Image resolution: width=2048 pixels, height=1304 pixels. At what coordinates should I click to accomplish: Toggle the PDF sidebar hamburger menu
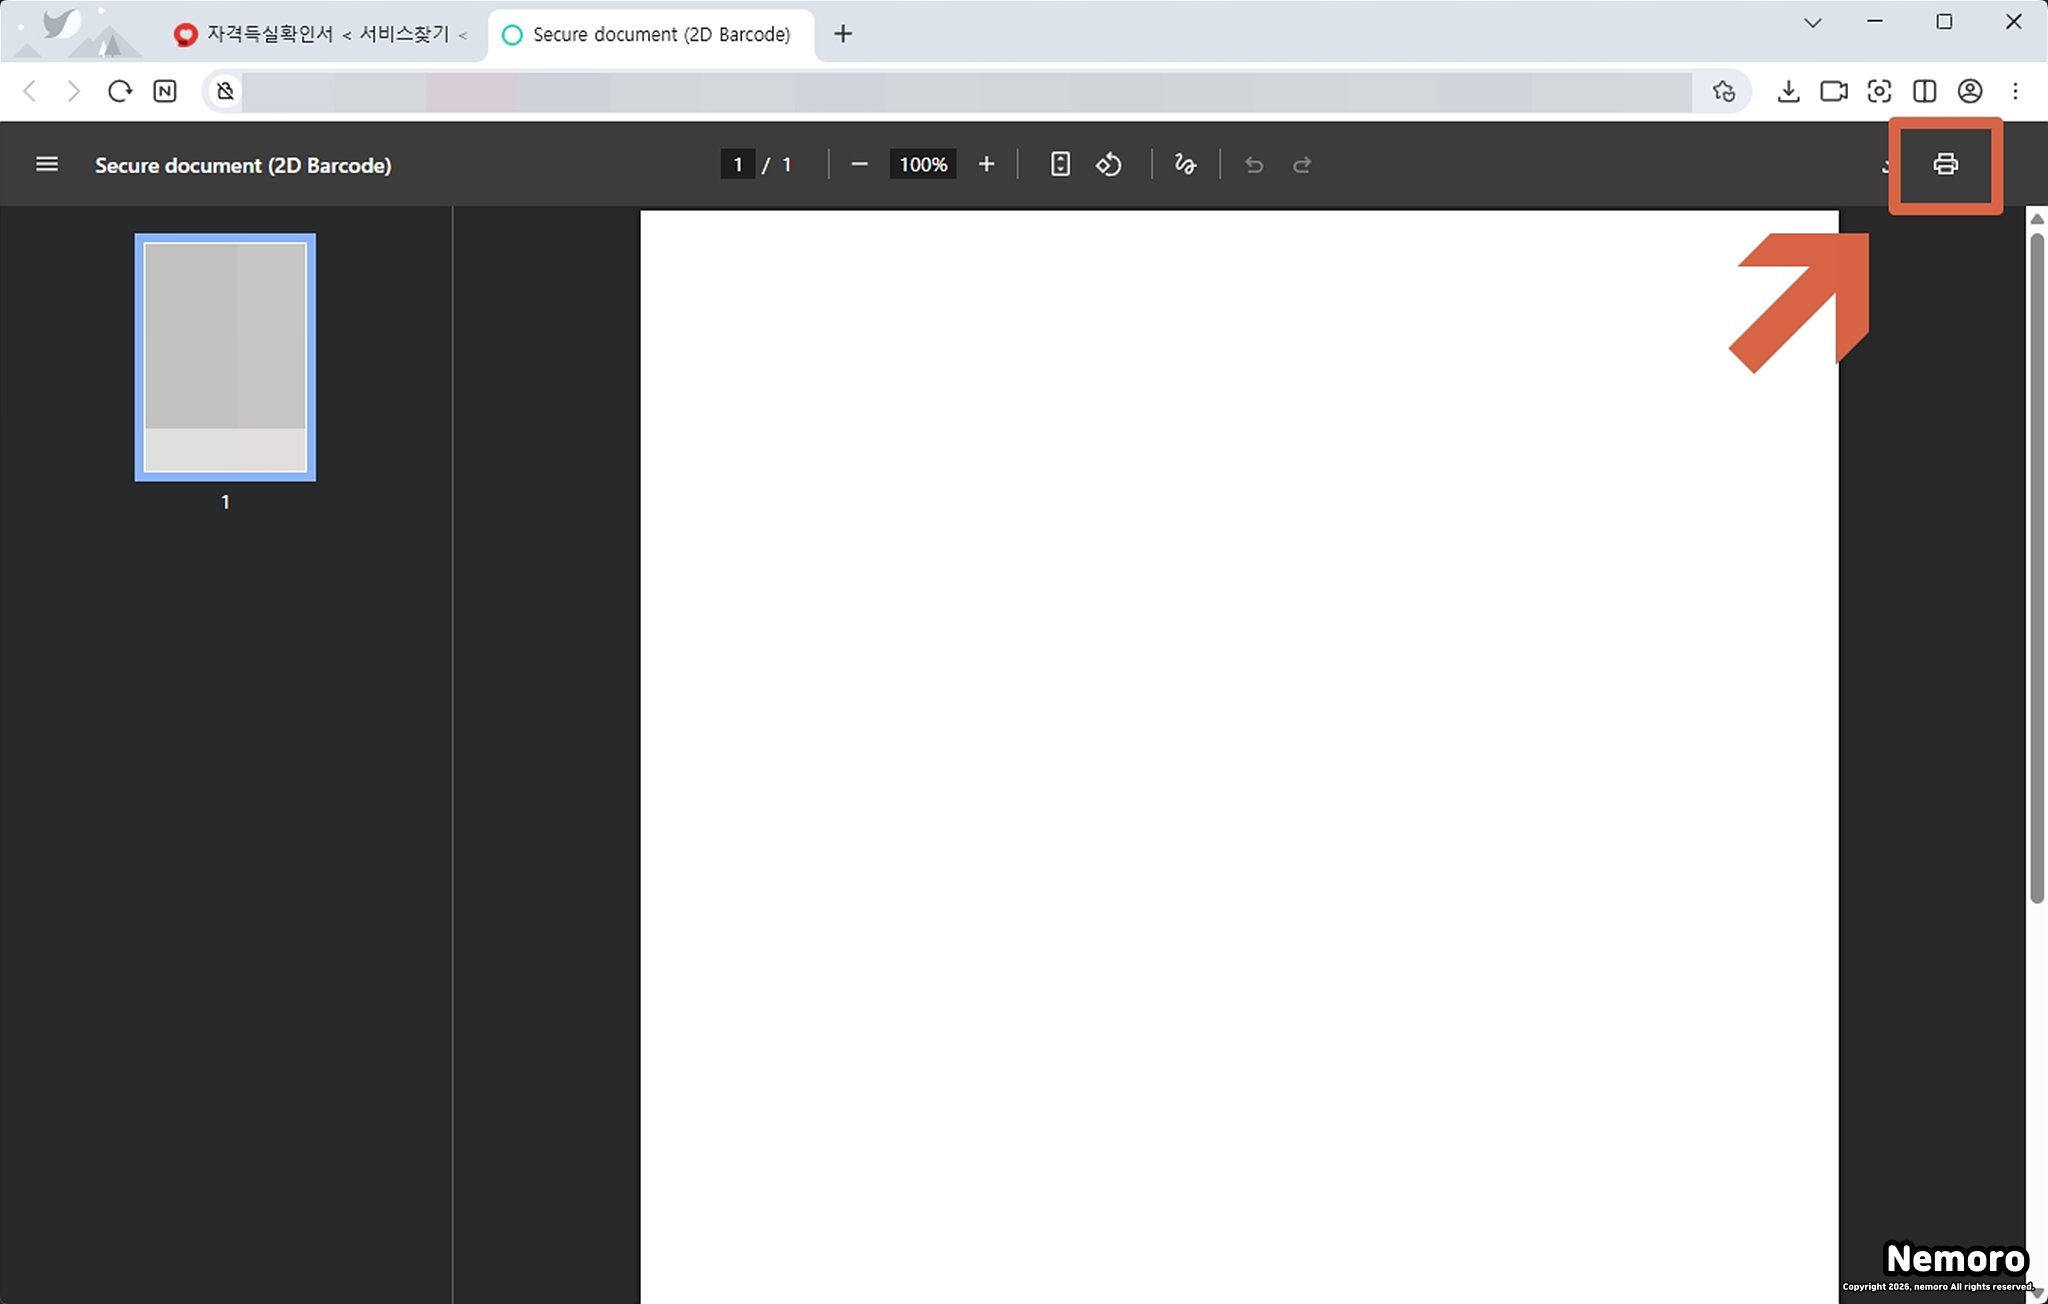(47, 164)
